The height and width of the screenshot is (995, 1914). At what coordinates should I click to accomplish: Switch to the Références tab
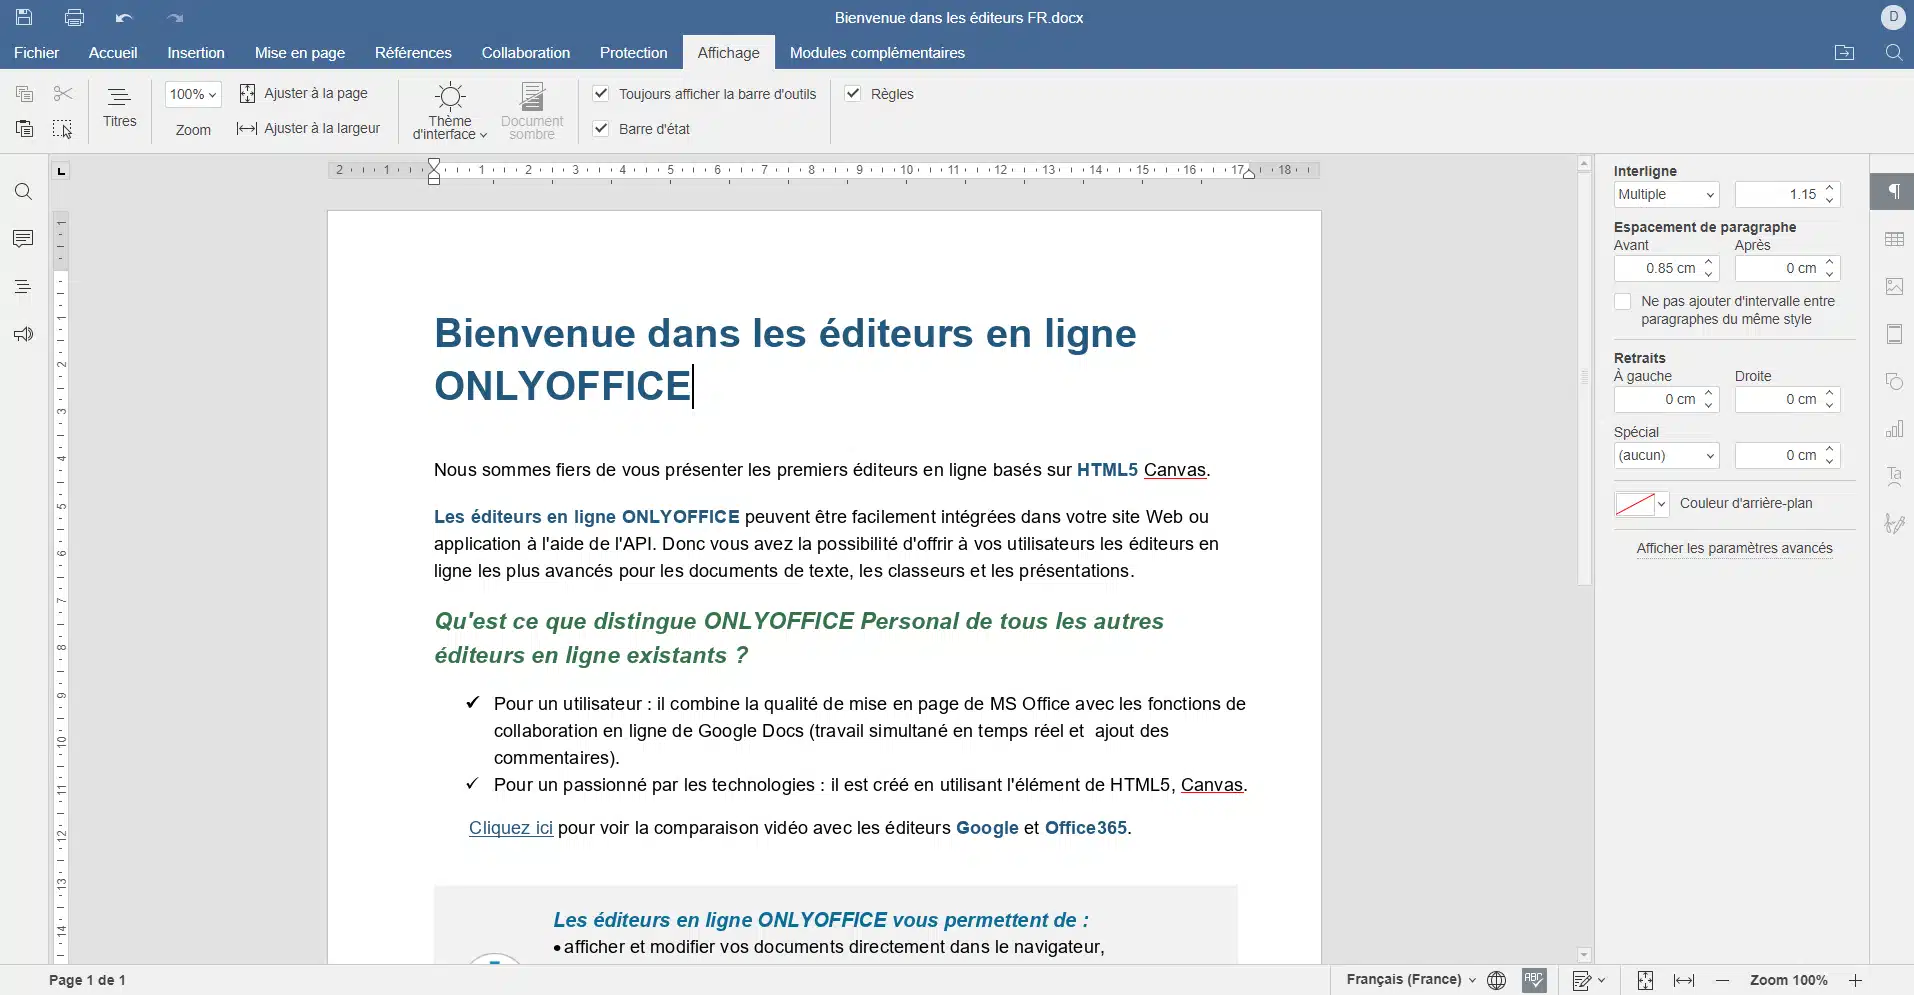(x=413, y=53)
